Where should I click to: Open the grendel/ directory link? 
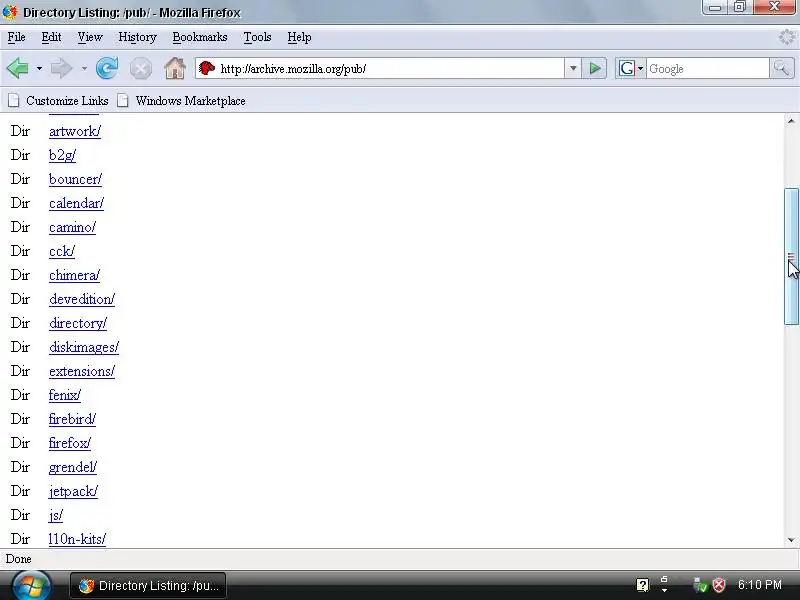(73, 467)
